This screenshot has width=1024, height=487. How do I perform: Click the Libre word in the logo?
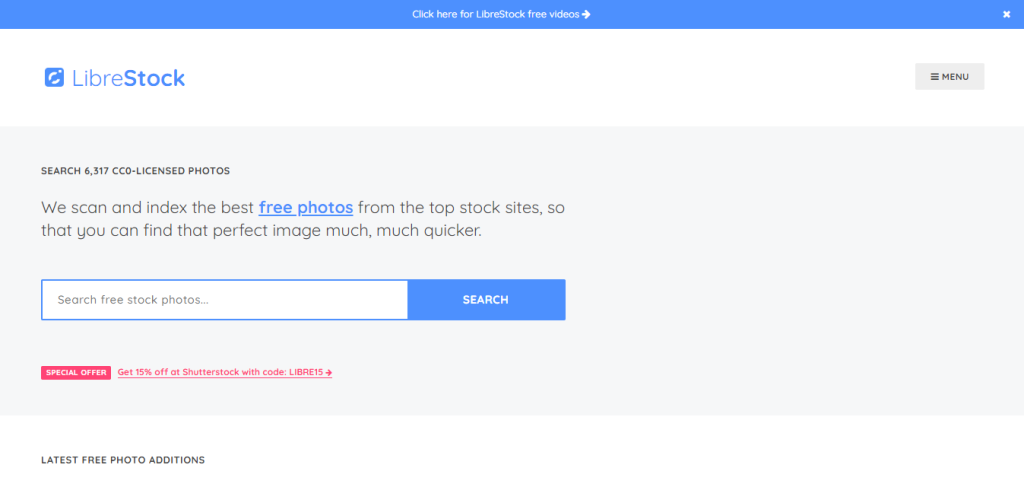click(x=97, y=78)
